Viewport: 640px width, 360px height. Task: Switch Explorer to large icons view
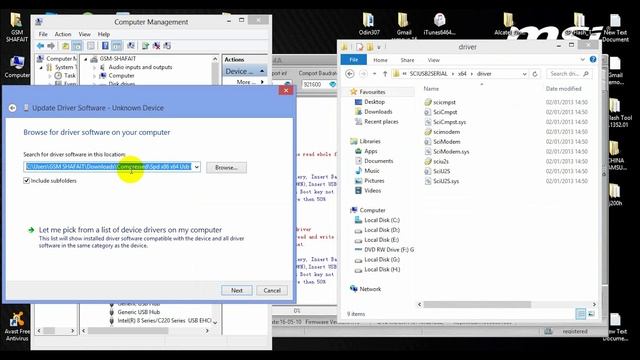(x=591, y=313)
